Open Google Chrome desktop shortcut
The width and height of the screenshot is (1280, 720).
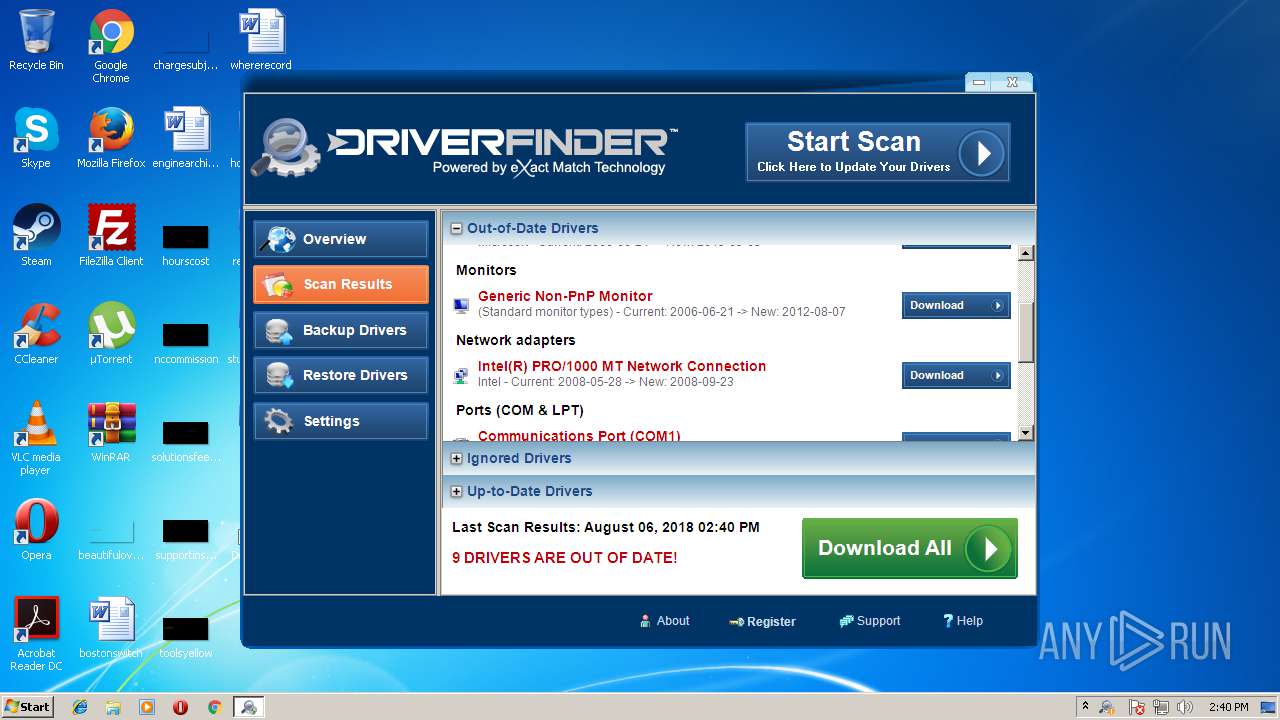coord(111,46)
